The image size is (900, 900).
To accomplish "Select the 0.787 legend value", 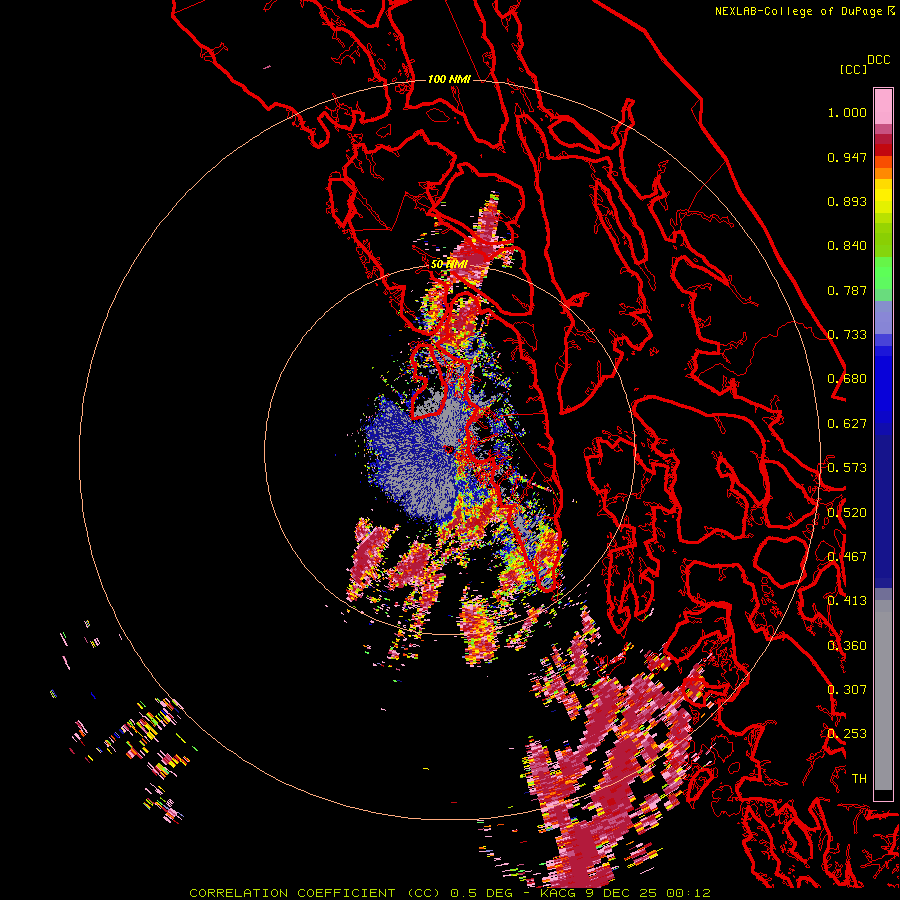I will click(x=847, y=290).
